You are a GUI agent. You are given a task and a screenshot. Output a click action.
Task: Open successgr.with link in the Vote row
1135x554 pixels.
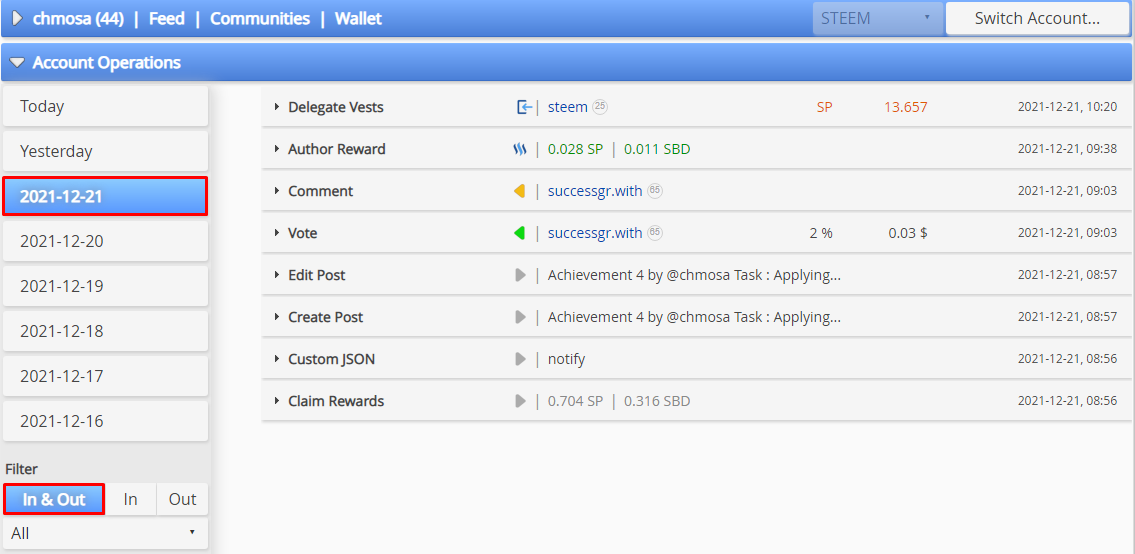point(595,233)
